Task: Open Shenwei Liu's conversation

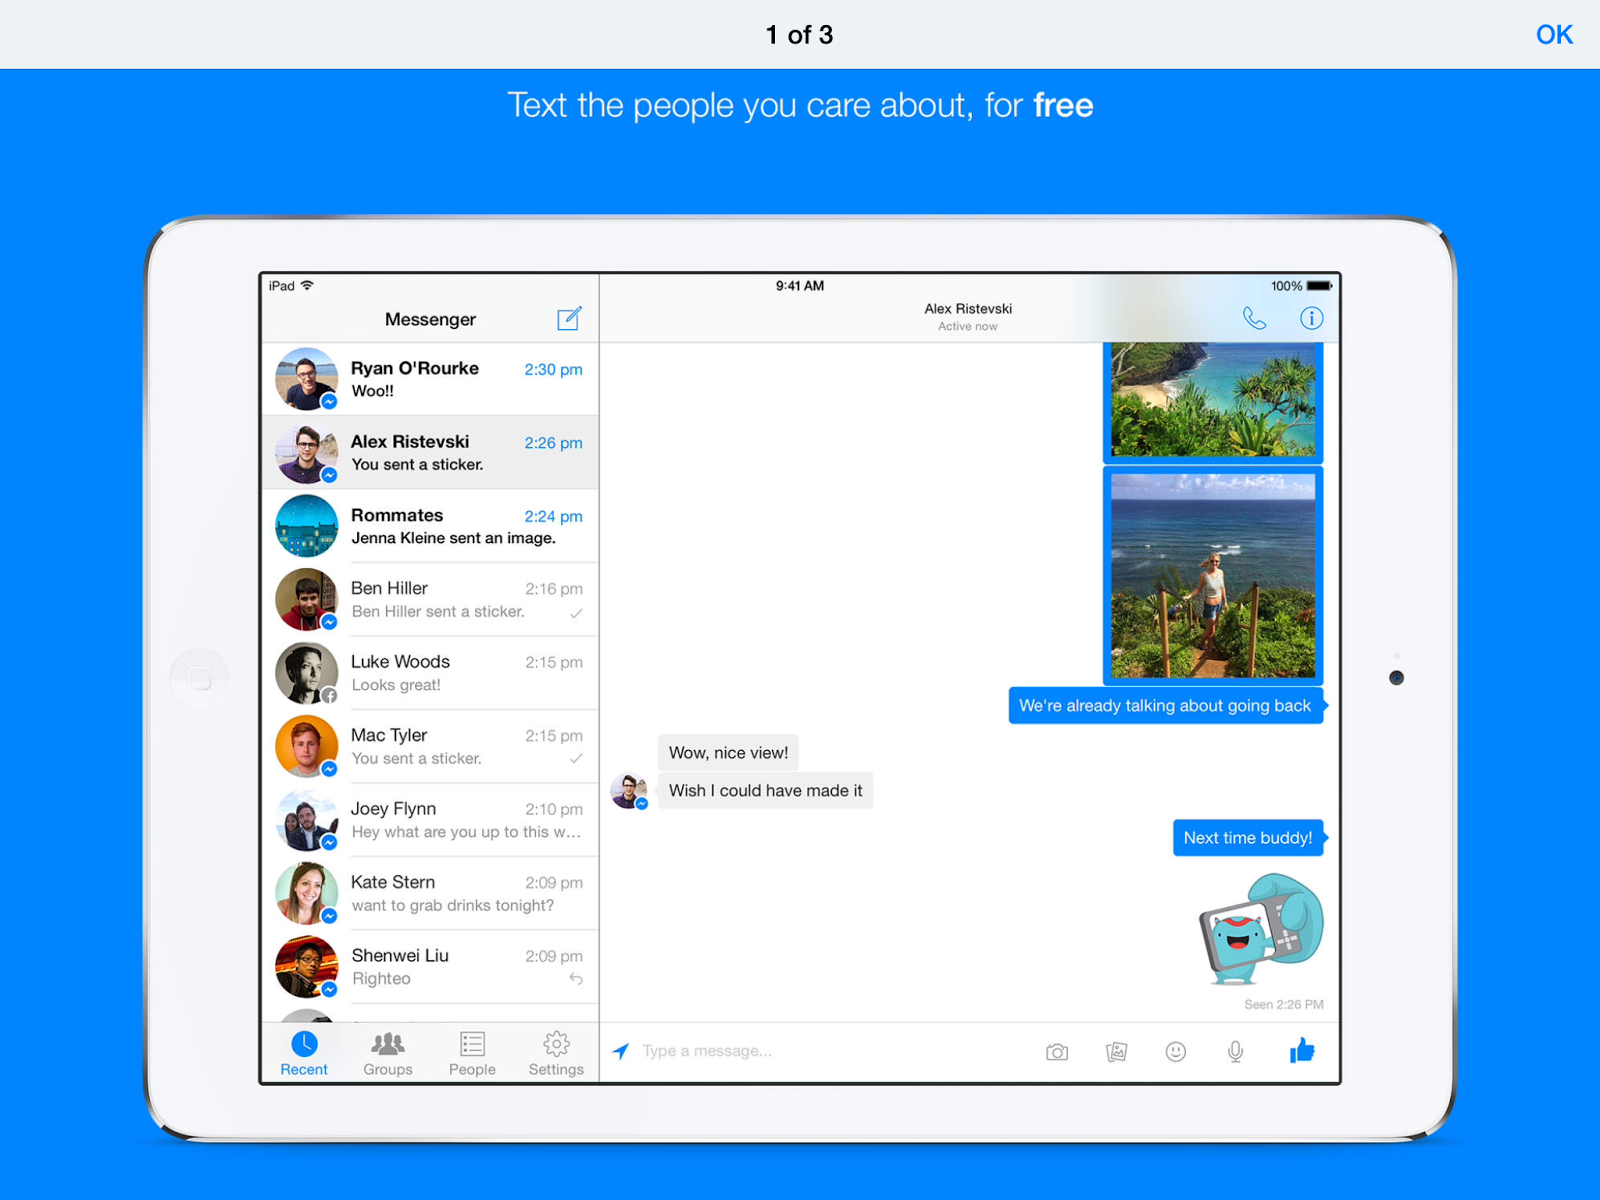Action: point(430,967)
